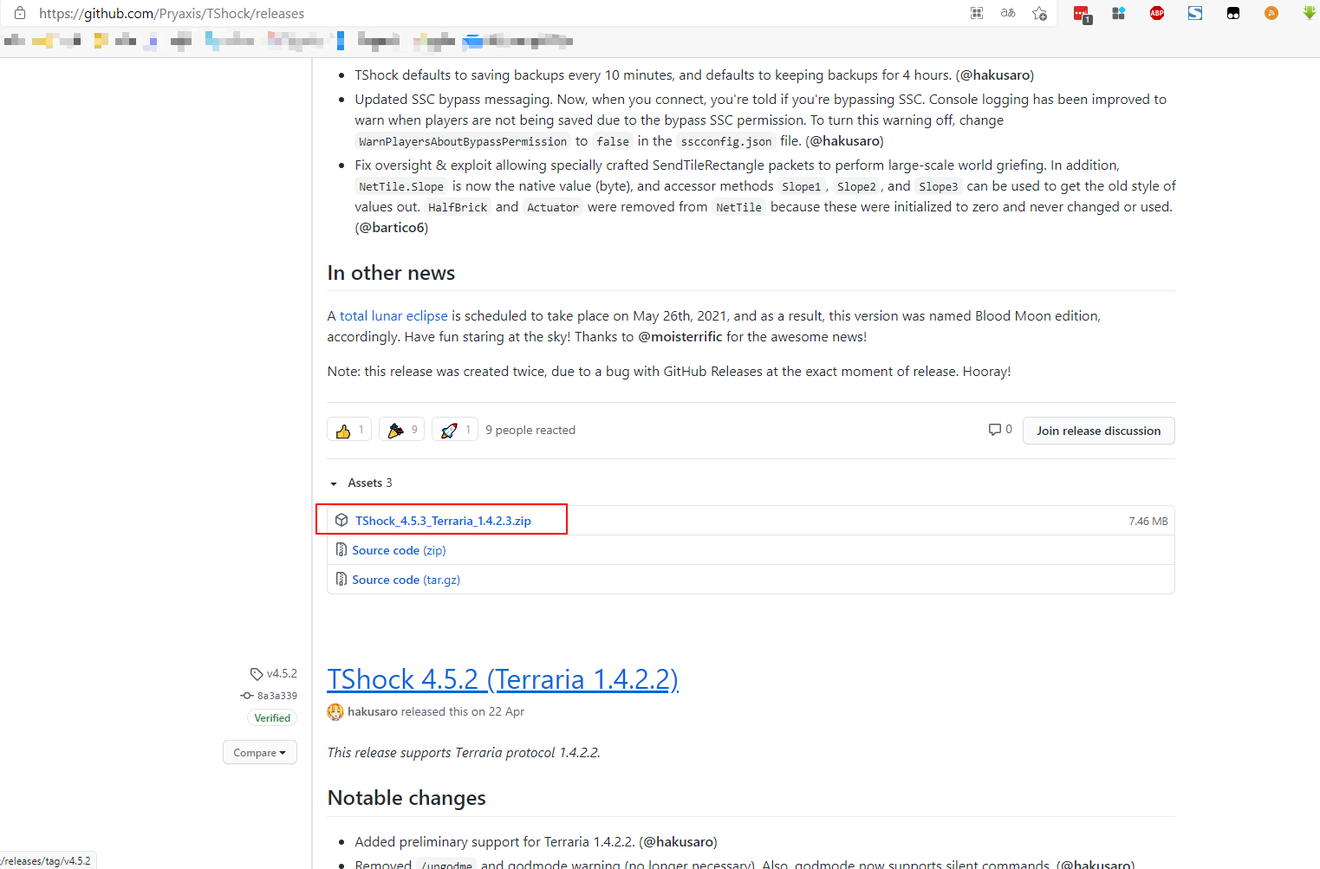Click the green download arrow extension icon
The height and width of the screenshot is (869, 1320).
point(1309,13)
